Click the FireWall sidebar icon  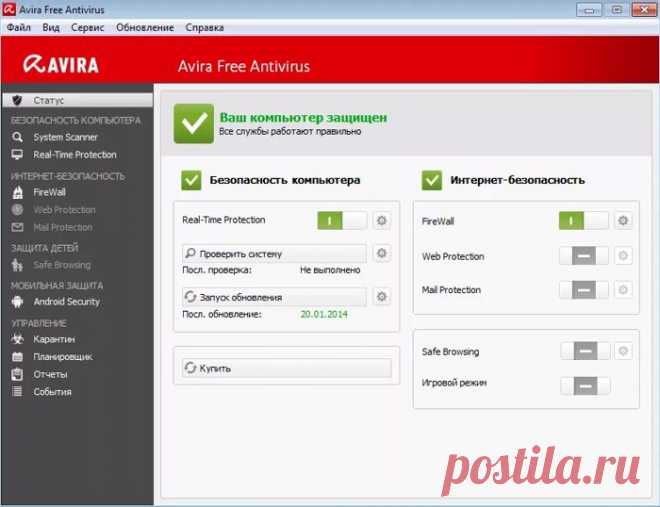coord(17,192)
